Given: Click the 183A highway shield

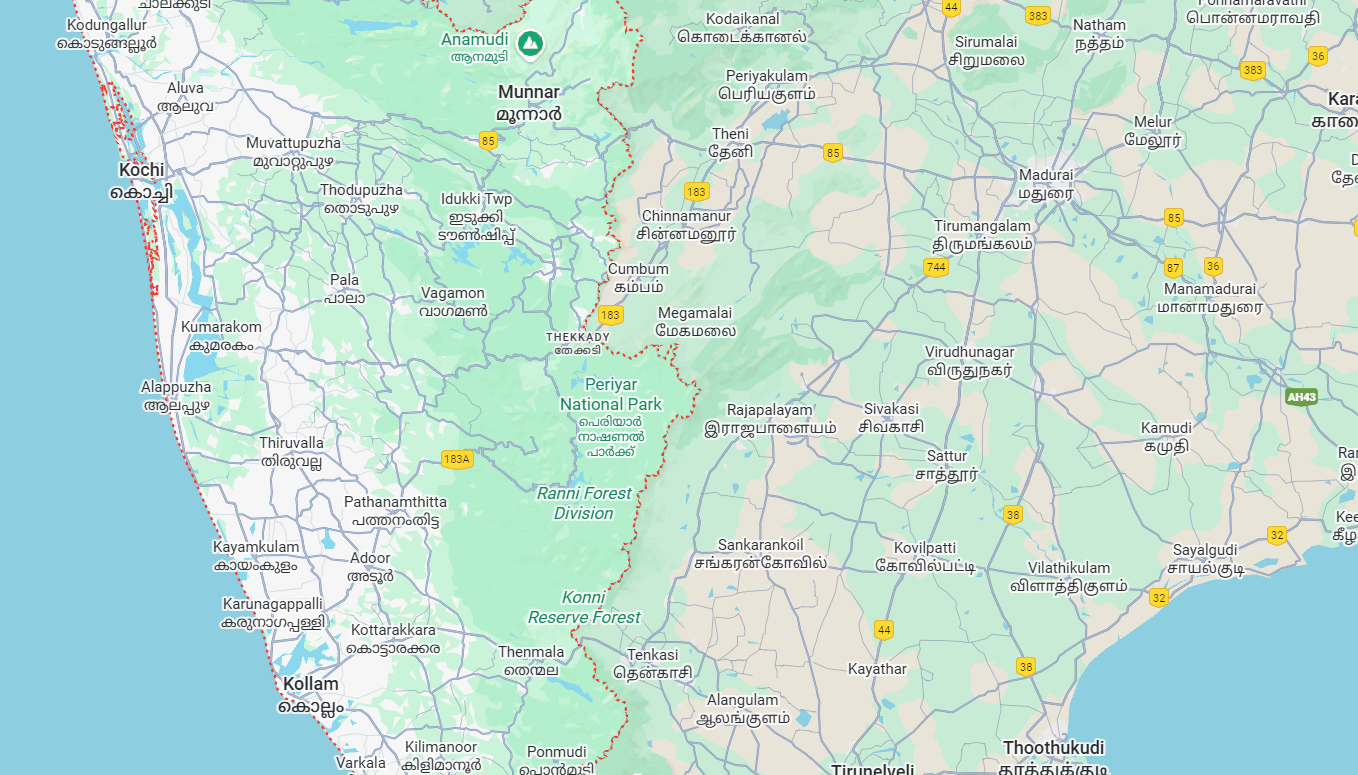Looking at the screenshot, I should (x=456, y=459).
